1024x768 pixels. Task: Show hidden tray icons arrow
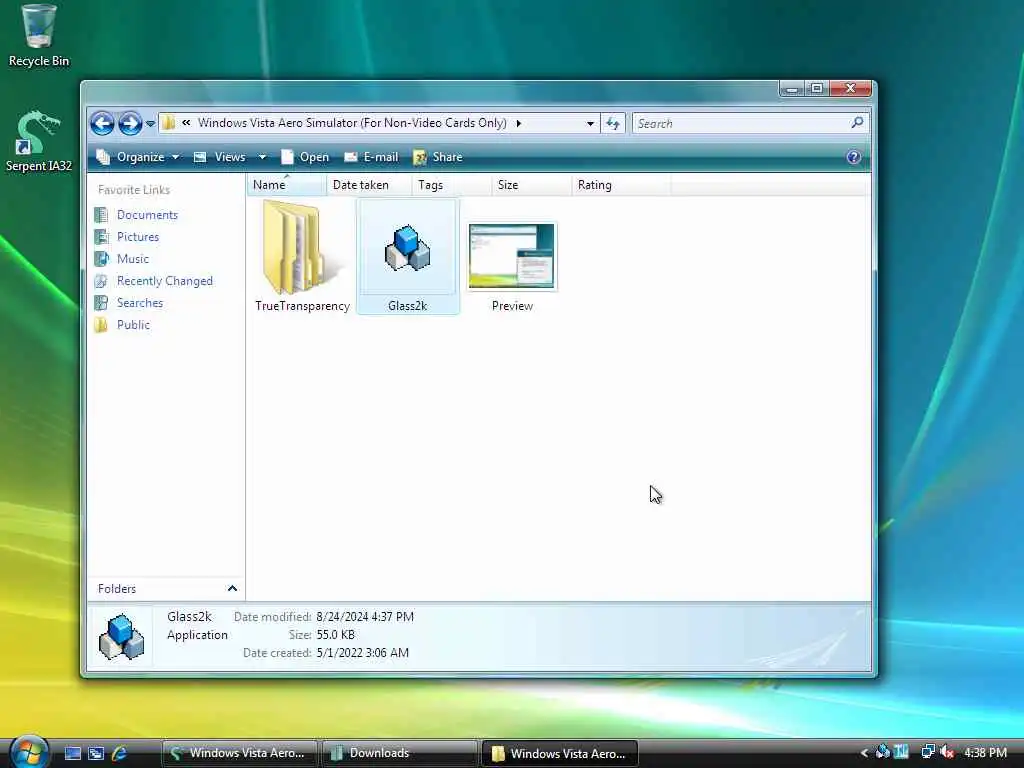click(864, 753)
